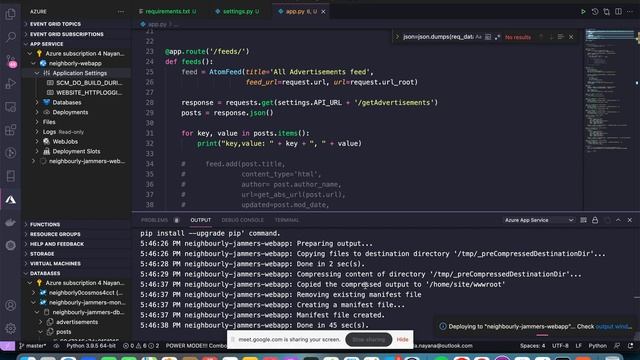Open Source Control view with badge
640x360 pixels.
(11, 61)
